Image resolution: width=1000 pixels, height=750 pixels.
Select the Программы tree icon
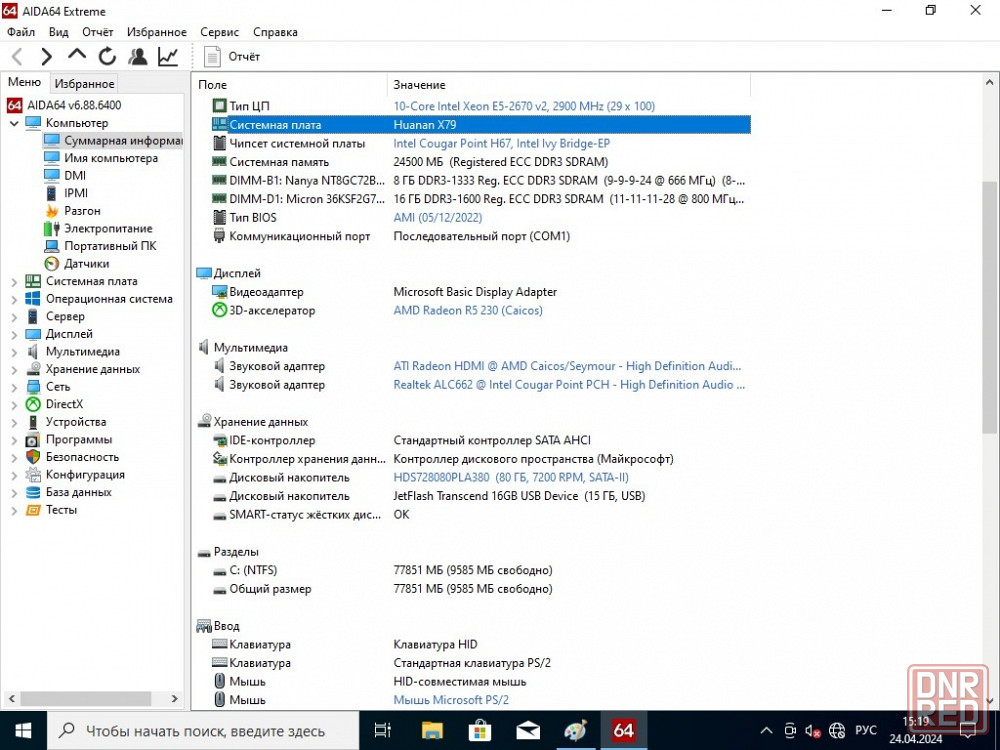click(x=33, y=439)
